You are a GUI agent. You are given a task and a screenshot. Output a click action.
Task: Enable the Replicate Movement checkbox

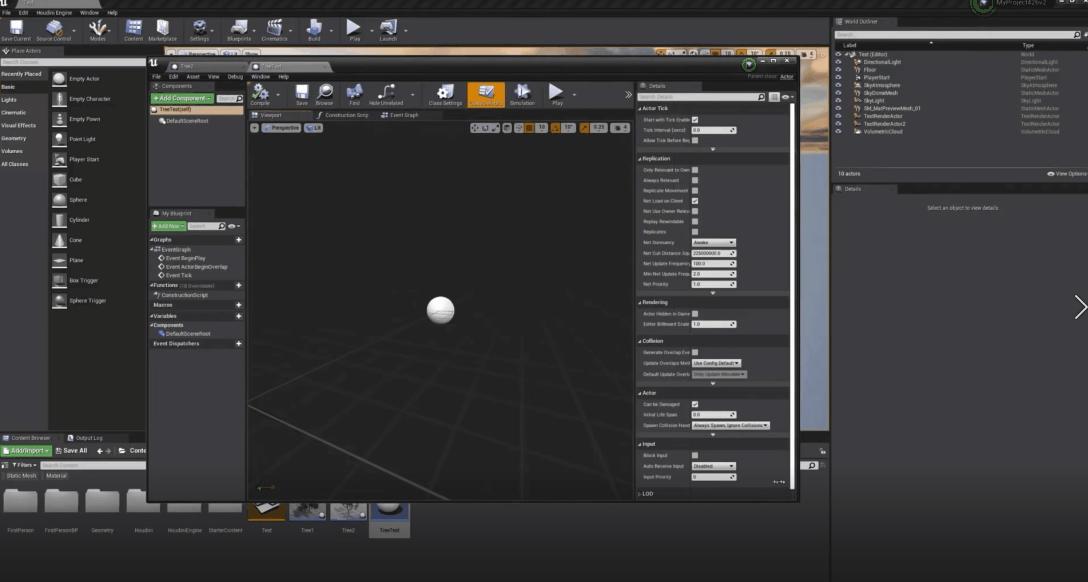(x=694, y=191)
